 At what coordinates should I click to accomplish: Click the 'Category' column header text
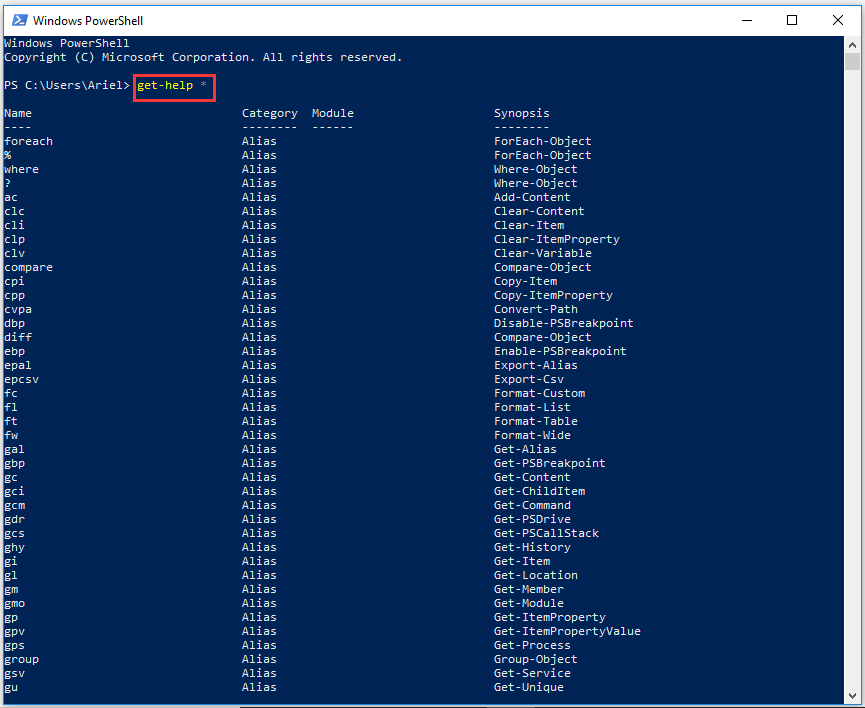point(270,113)
